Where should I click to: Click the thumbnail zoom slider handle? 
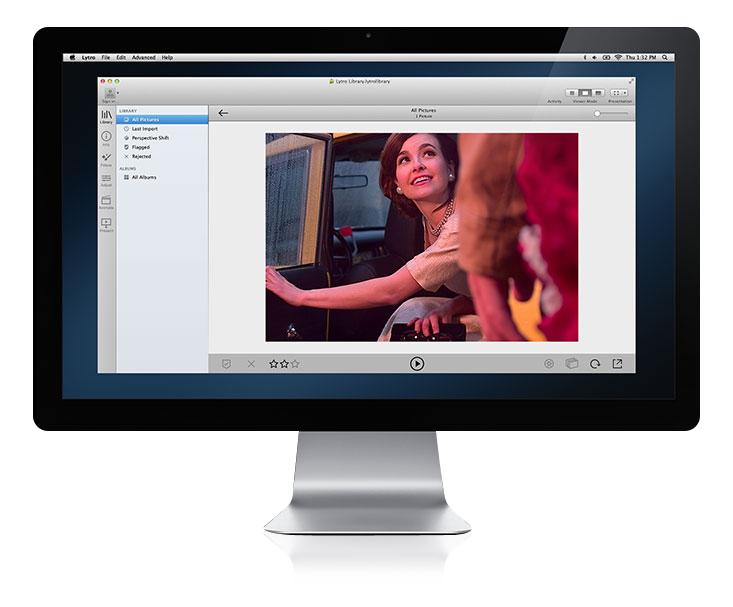click(597, 113)
